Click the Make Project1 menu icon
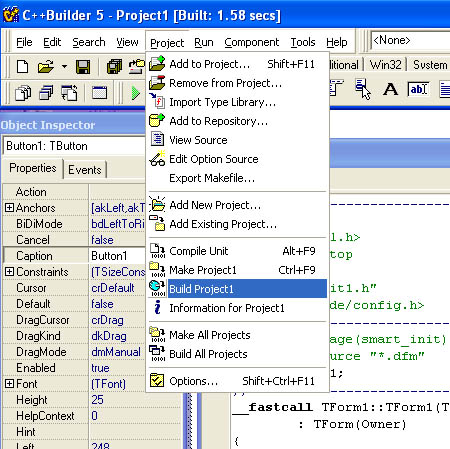Image resolution: width=450 pixels, height=449 pixels. tap(157, 270)
